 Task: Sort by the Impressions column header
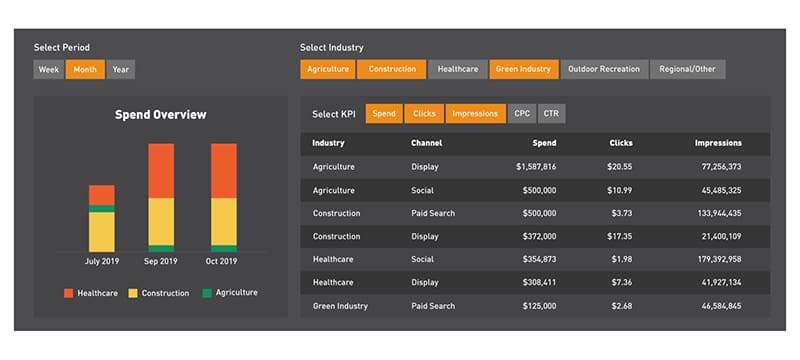(718, 143)
